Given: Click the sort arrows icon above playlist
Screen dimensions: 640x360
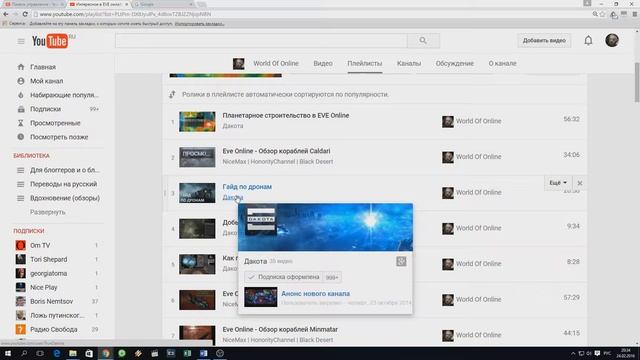Looking at the screenshot, I should coord(172,94).
